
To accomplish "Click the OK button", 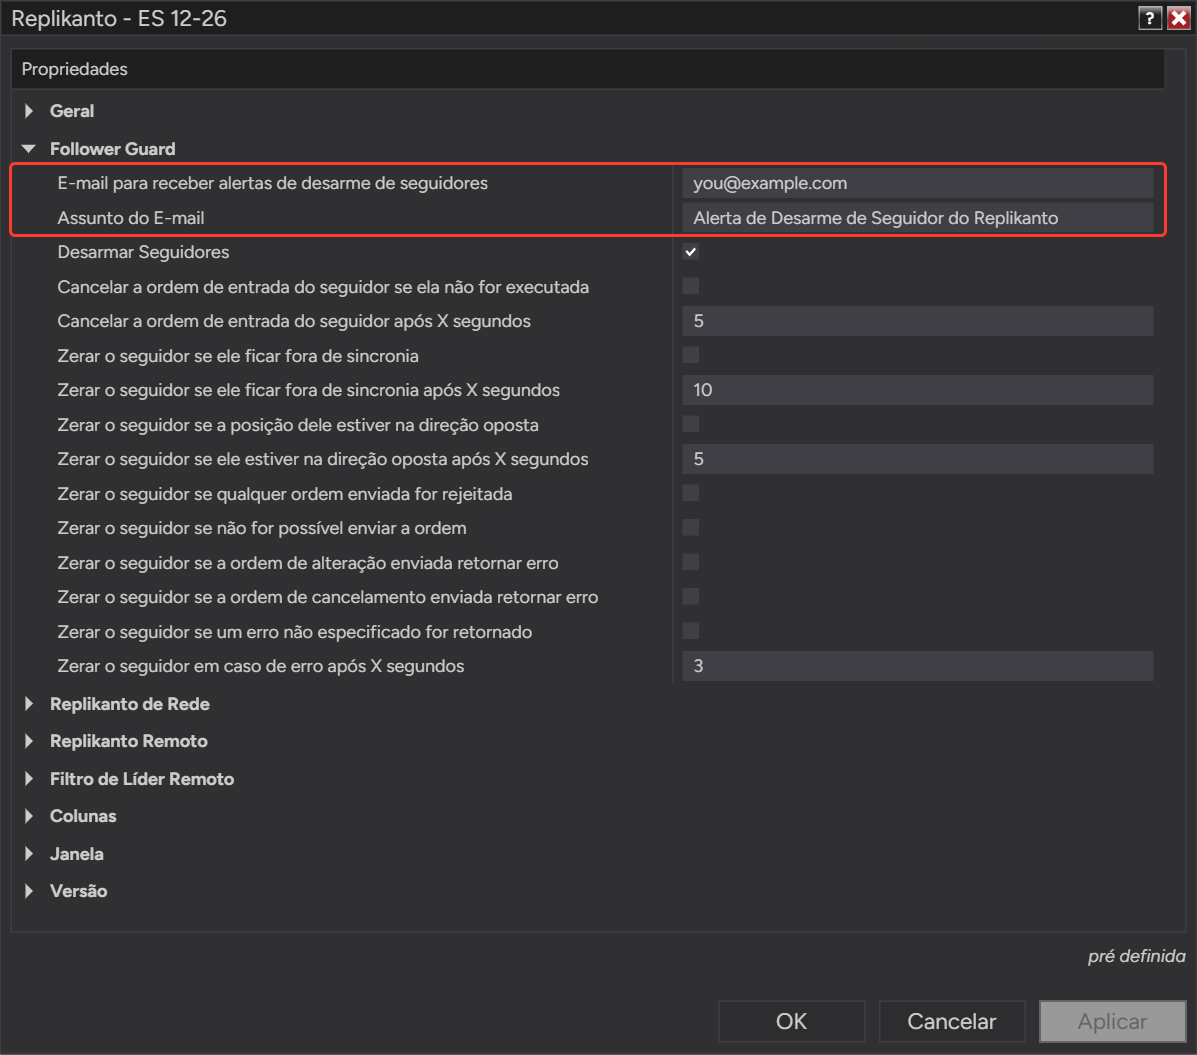I will click(792, 1021).
